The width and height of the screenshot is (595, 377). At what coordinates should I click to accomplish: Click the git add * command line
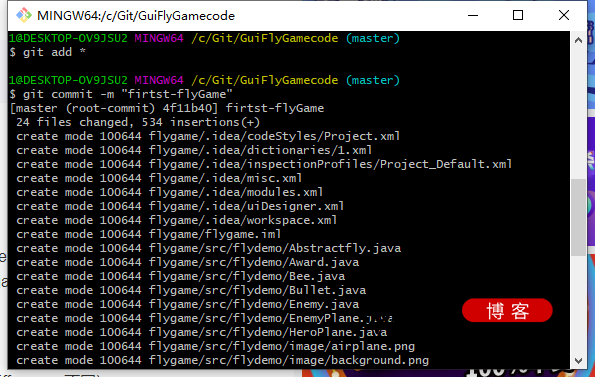click(x=47, y=52)
